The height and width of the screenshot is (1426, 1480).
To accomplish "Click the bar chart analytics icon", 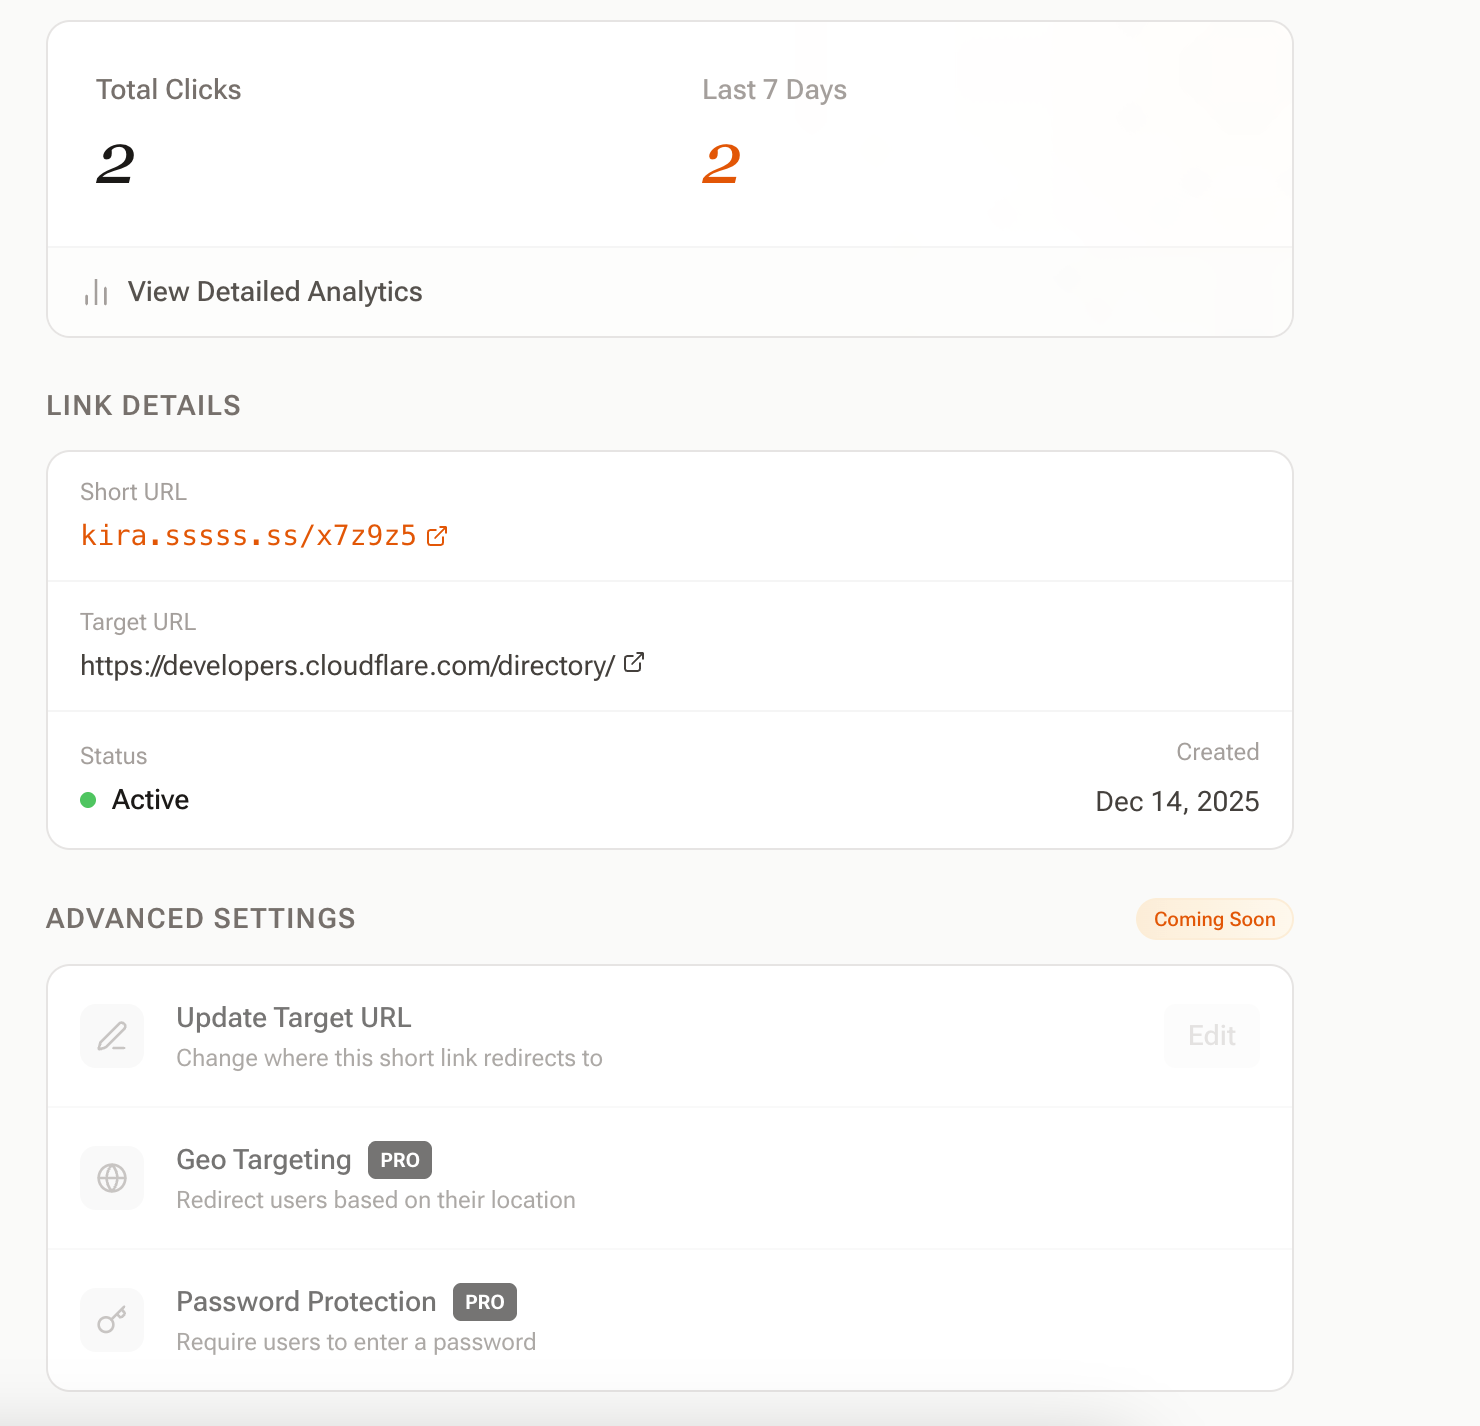I will [x=96, y=292].
